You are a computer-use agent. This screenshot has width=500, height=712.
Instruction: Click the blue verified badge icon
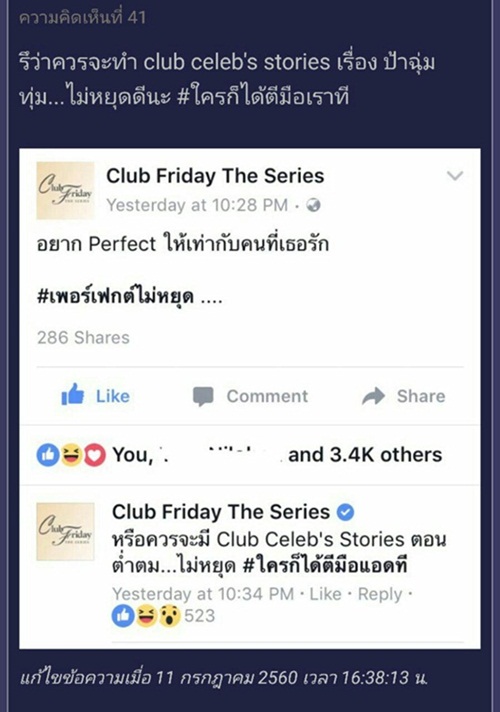[x=345, y=512]
